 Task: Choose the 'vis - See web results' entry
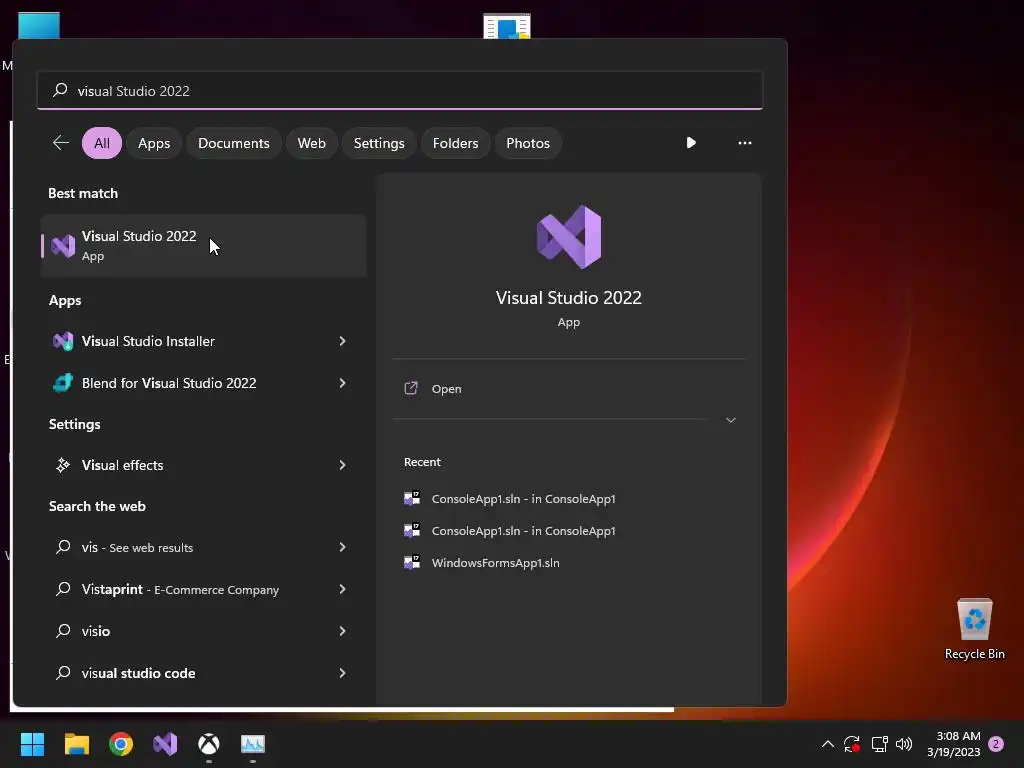point(203,547)
